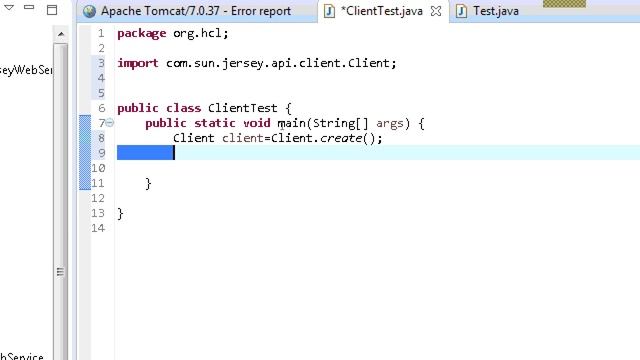Image resolution: width=640 pixels, height=360 pixels.
Task: Click the 'args' parameter on line 7
Action: [x=390, y=123]
